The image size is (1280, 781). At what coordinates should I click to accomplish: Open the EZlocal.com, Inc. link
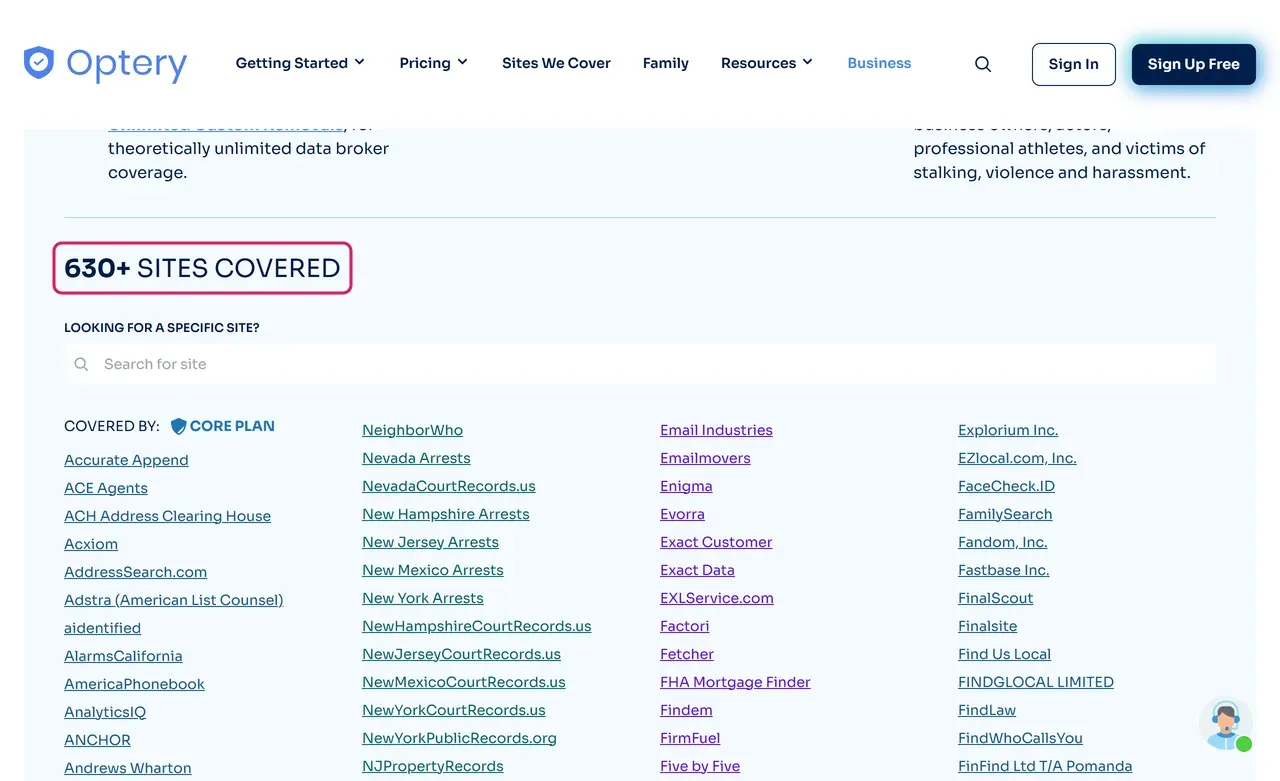point(1017,458)
